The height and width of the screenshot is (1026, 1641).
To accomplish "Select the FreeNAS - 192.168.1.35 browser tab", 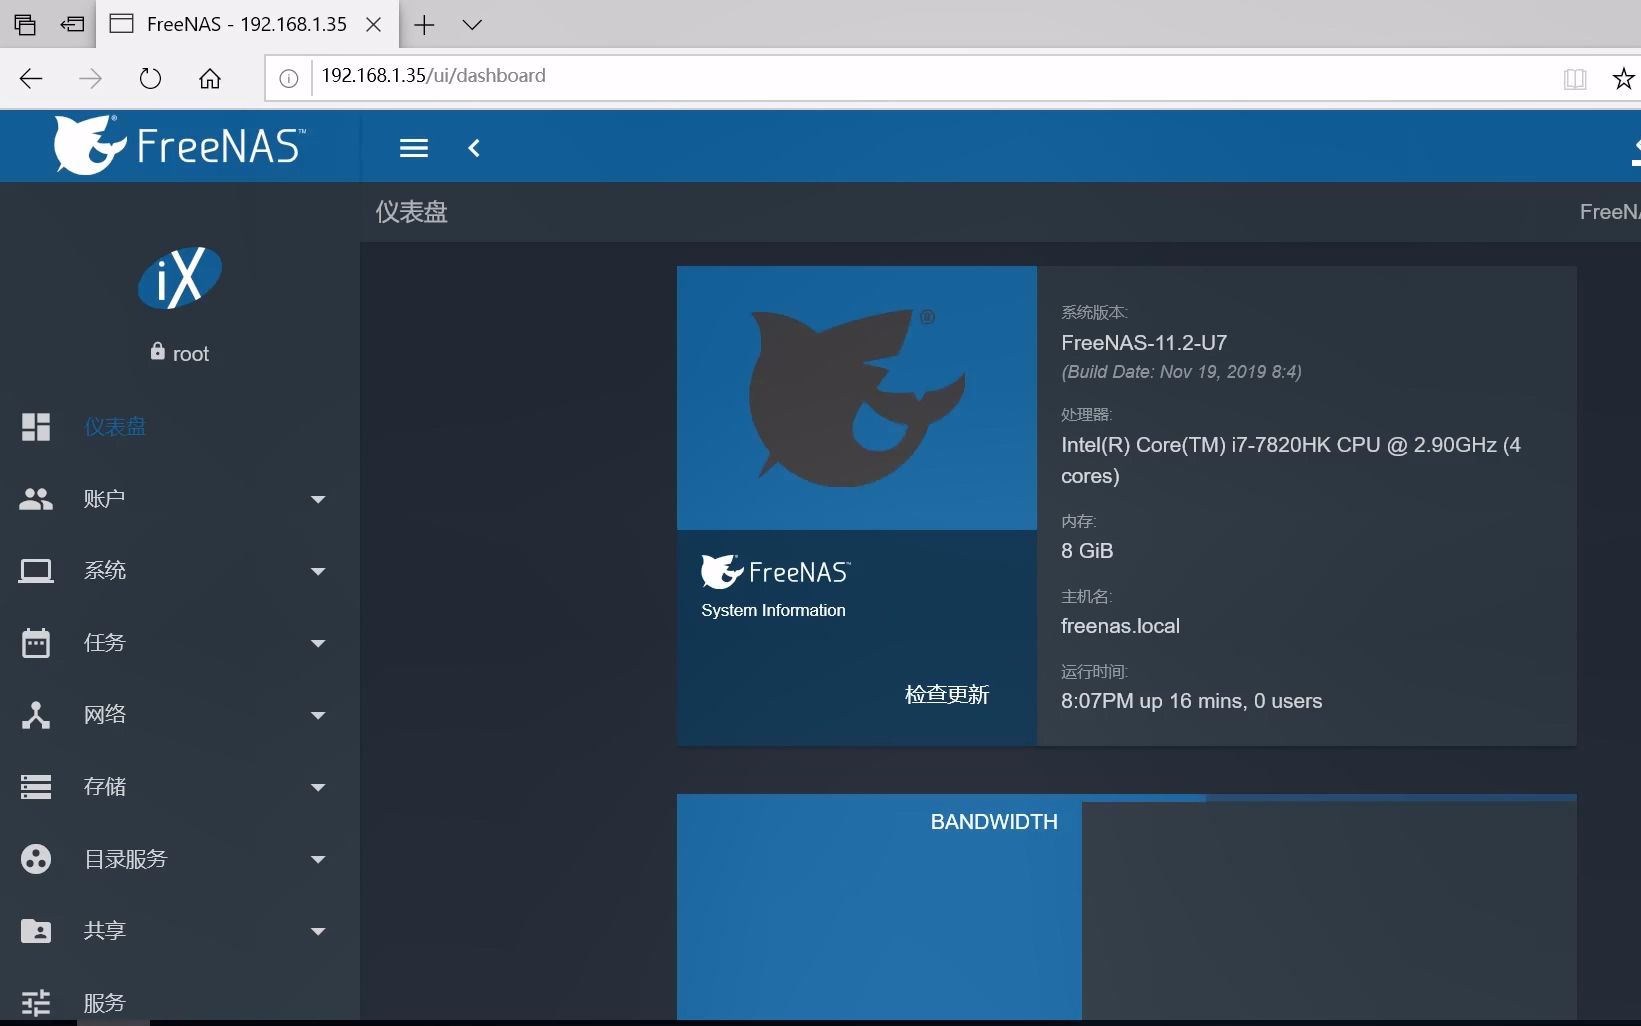I will 246,24.
